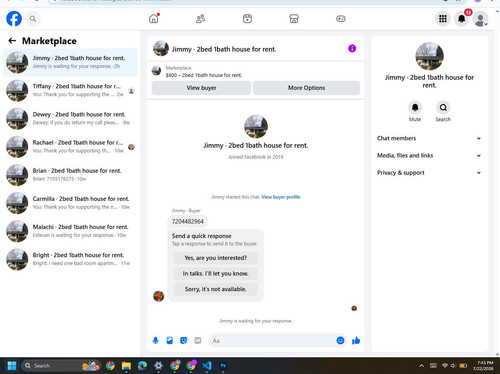Click the Windows Start button
Image resolution: width=500 pixels, height=374 pixels.
click(12, 366)
